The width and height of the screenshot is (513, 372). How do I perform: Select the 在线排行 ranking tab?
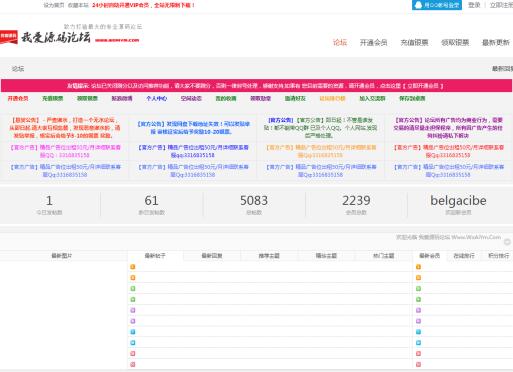tap(464, 256)
